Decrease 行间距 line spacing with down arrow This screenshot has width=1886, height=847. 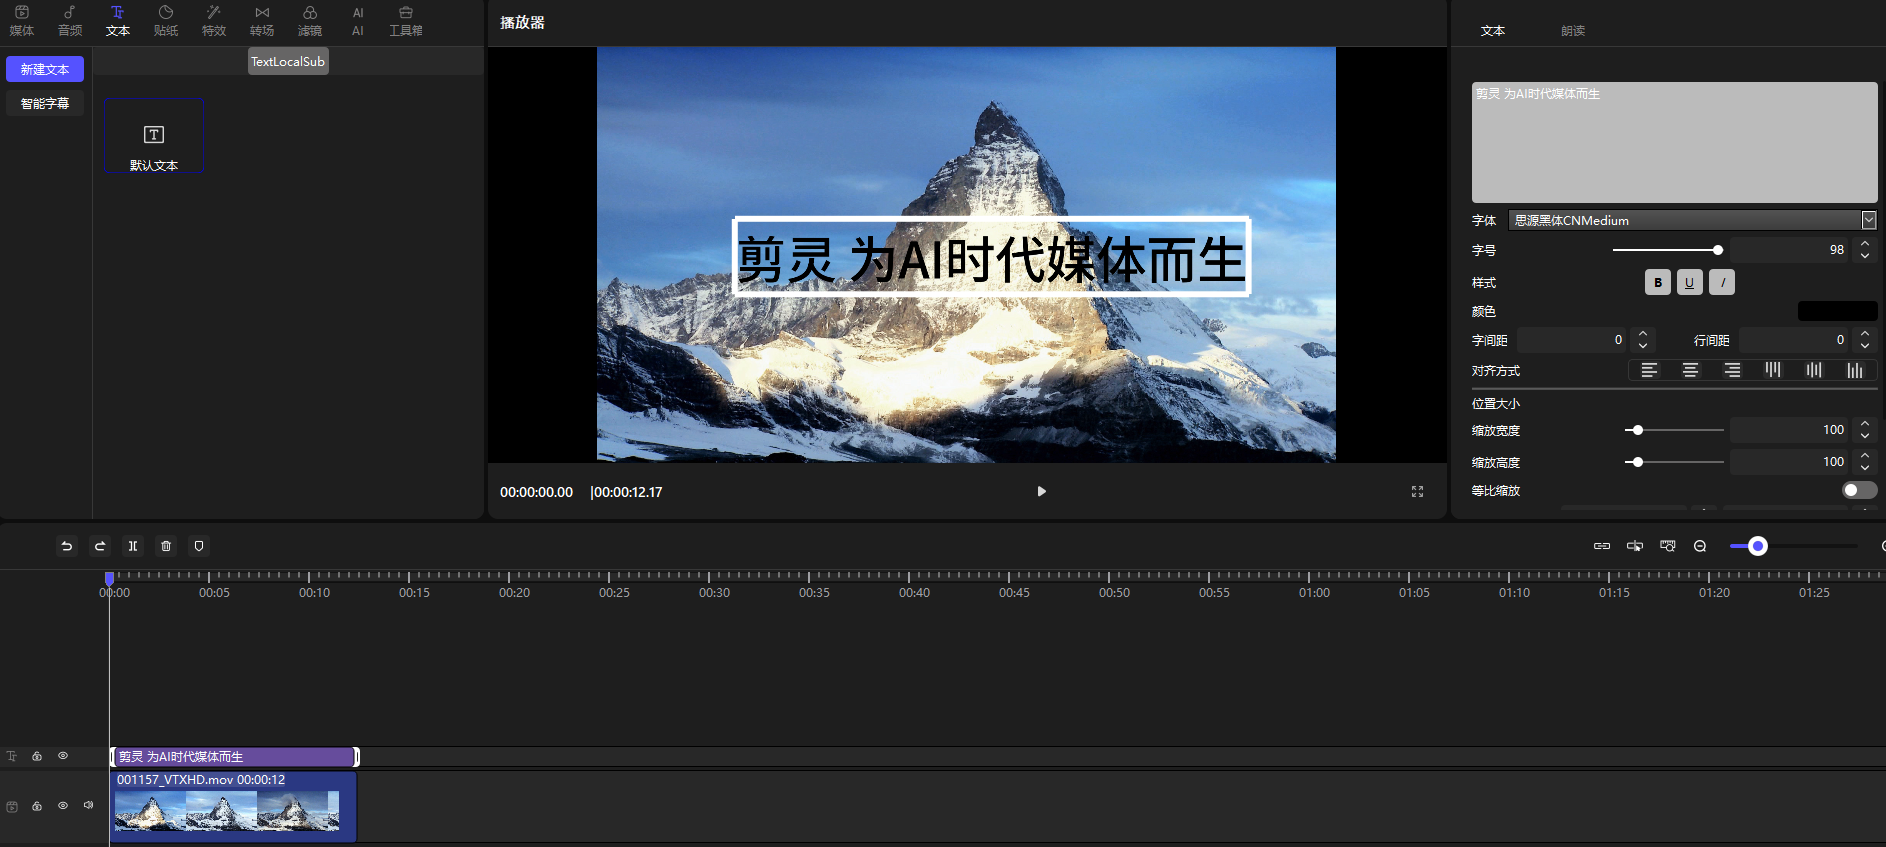[1865, 346]
